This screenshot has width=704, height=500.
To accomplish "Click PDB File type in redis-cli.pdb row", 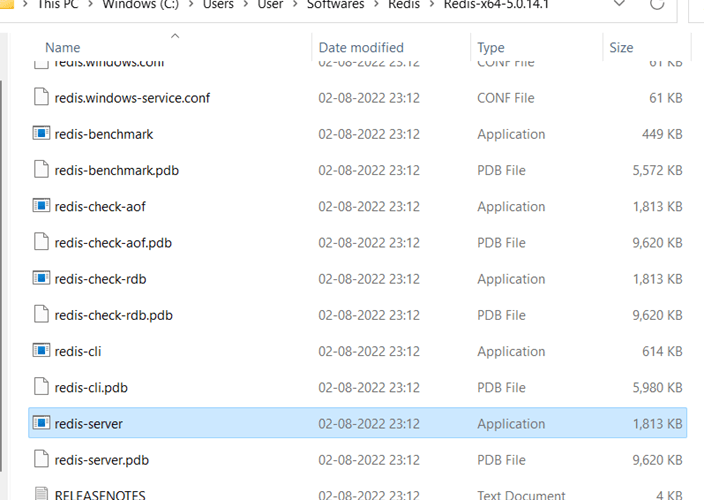I will (501, 388).
